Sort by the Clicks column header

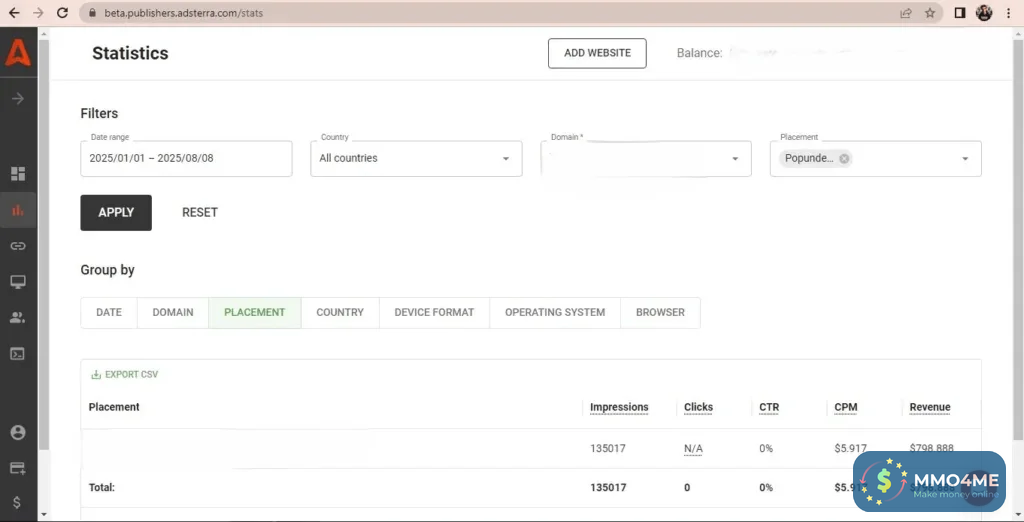point(698,407)
